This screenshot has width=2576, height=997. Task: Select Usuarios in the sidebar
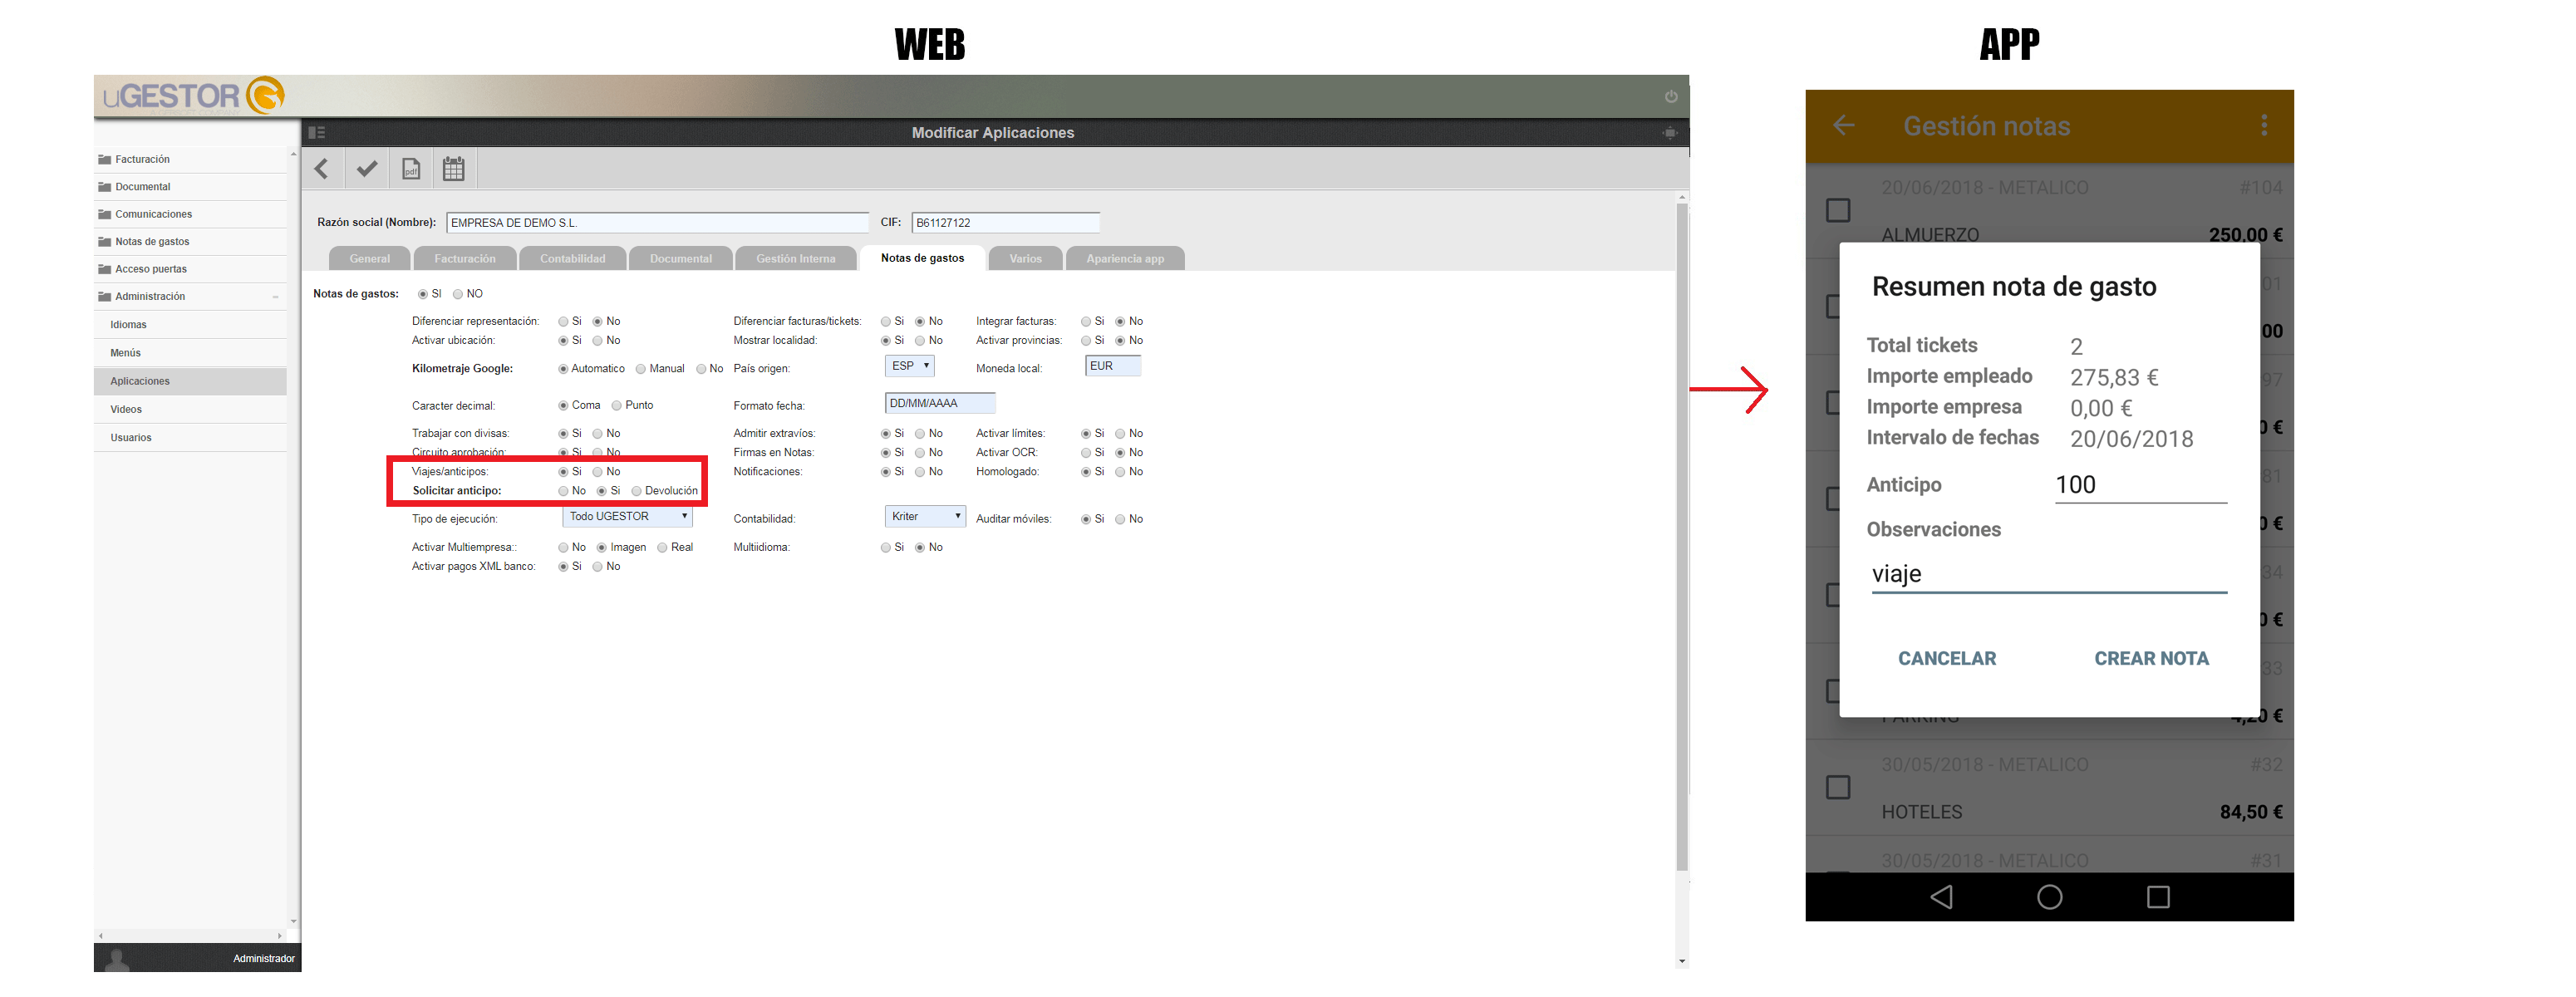190,438
